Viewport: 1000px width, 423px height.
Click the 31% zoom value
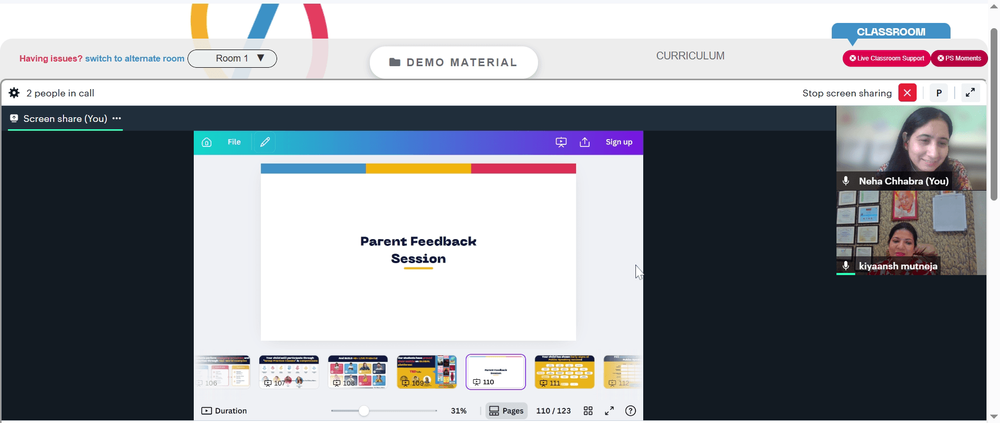(459, 411)
